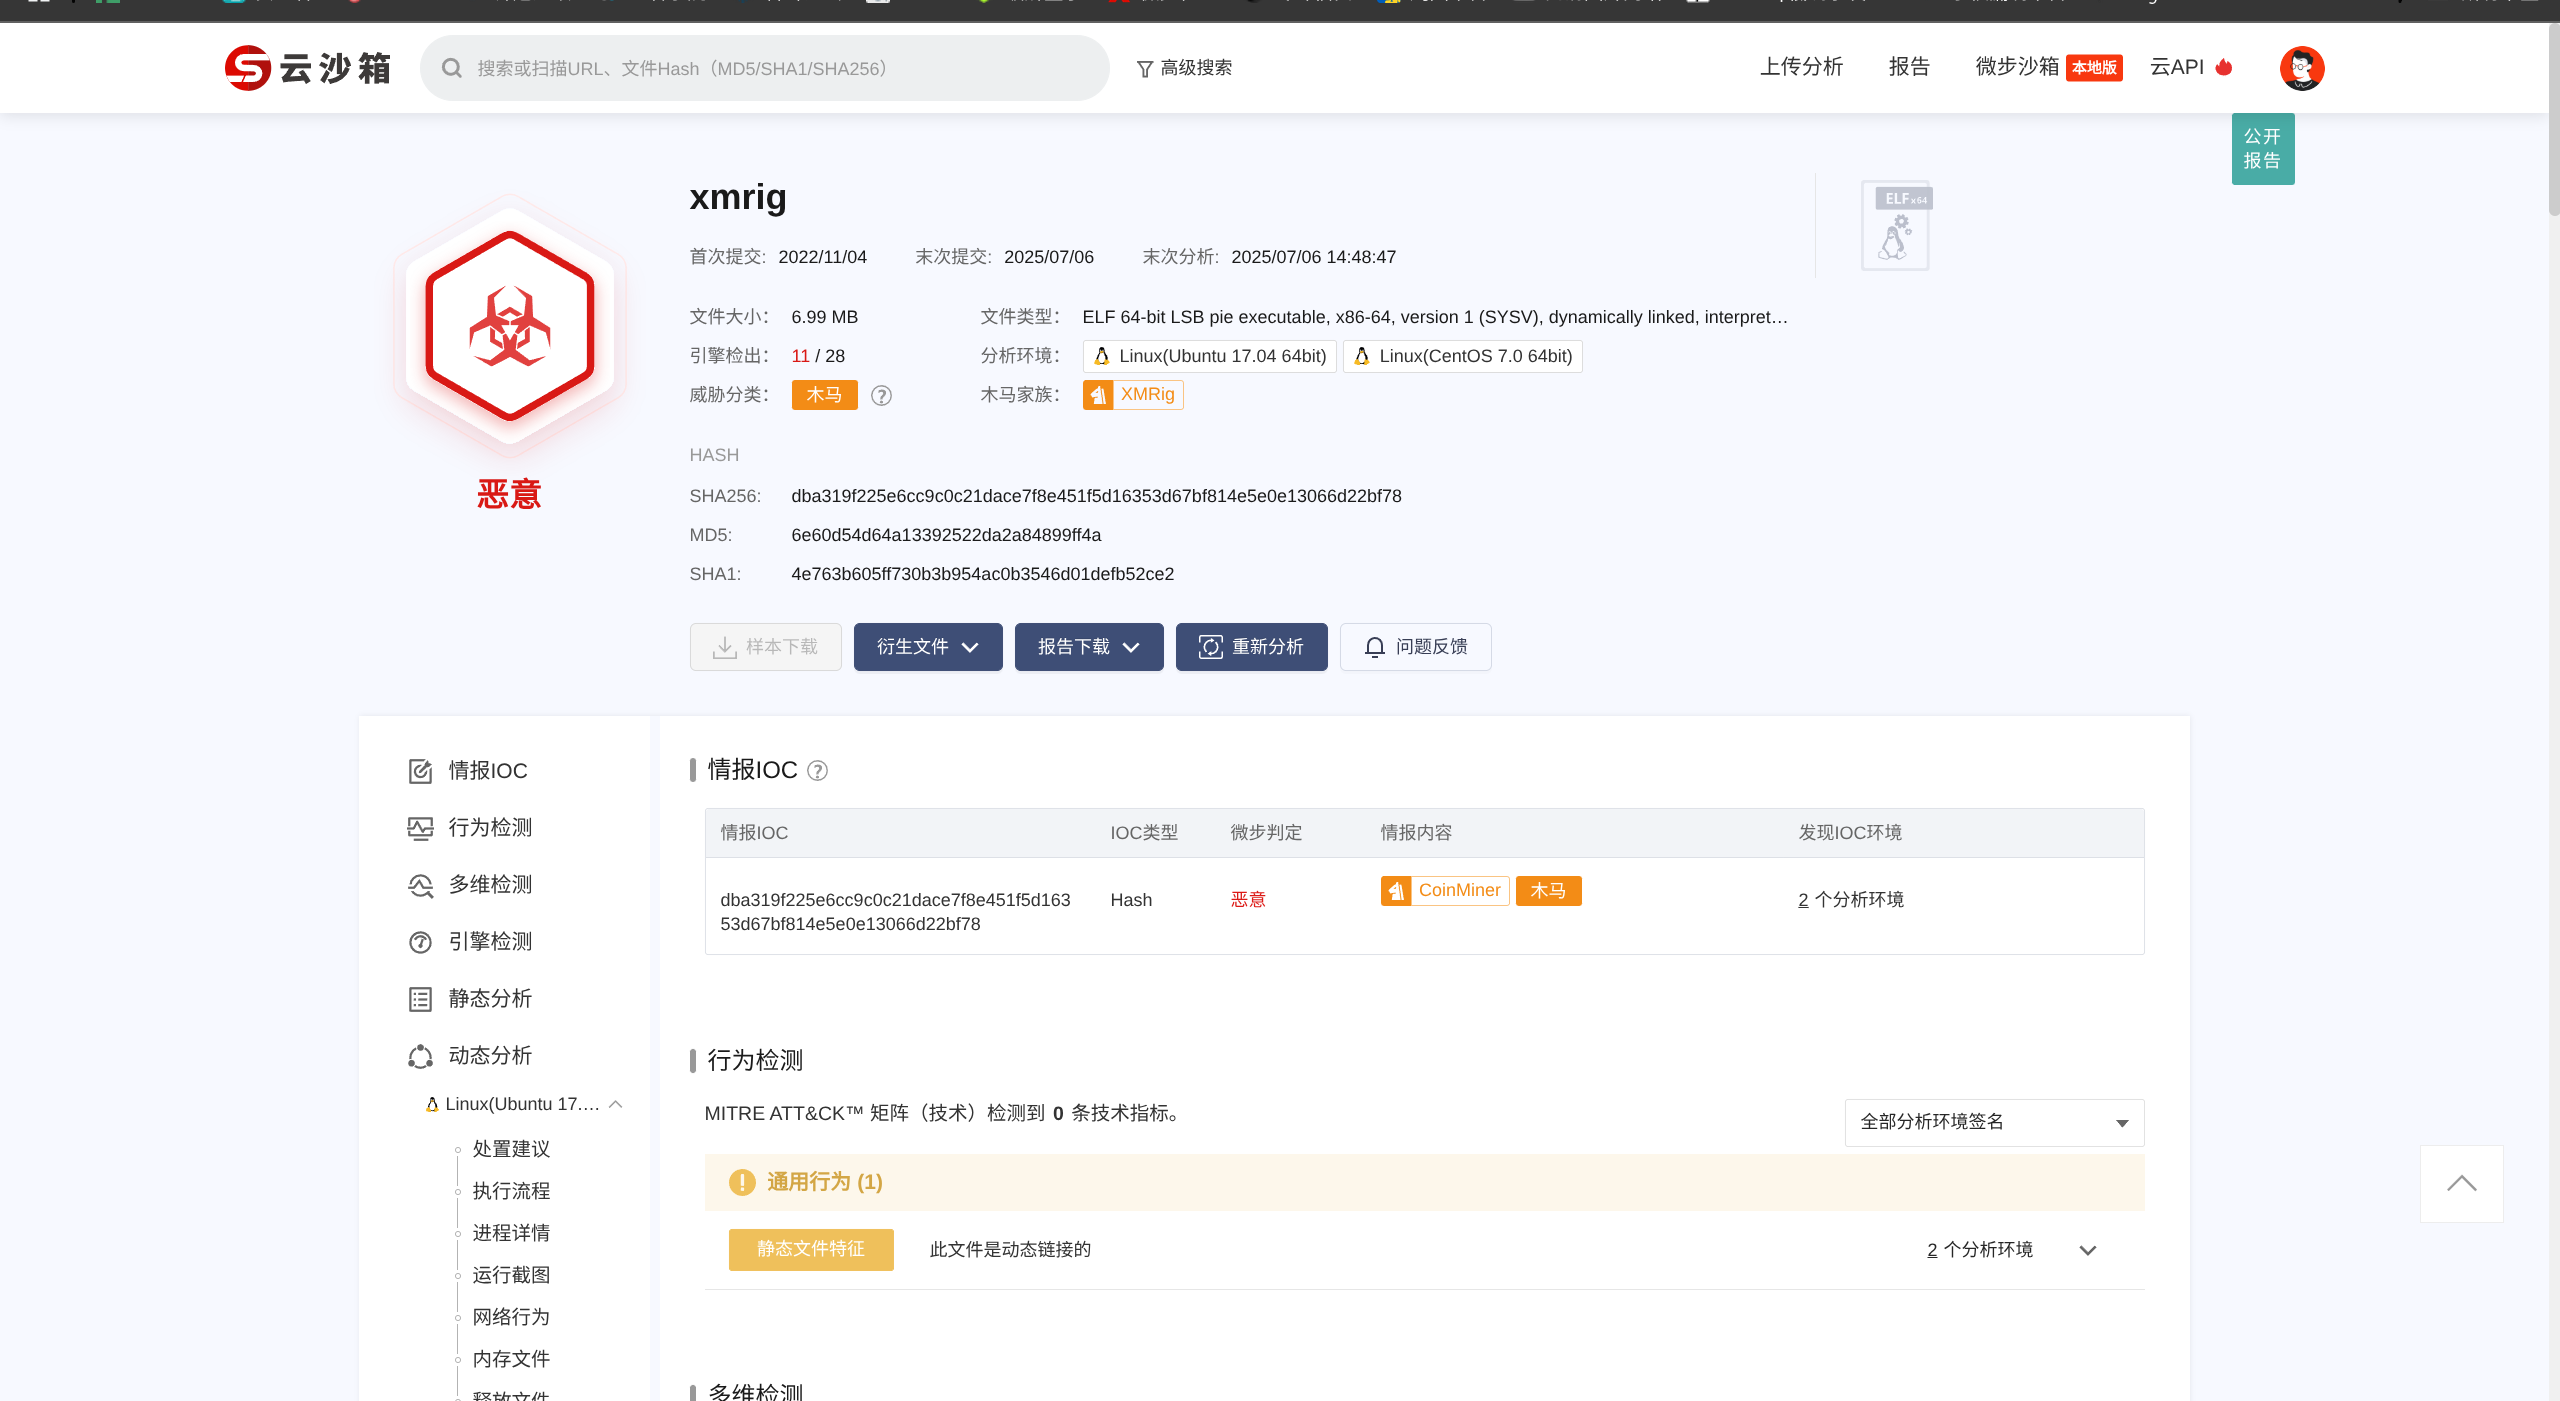Click the back-to-top arrow button

[2461, 1184]
